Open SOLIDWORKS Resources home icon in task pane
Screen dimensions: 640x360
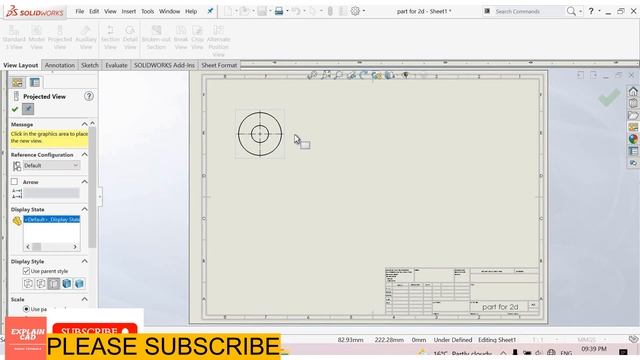[633, 91]
